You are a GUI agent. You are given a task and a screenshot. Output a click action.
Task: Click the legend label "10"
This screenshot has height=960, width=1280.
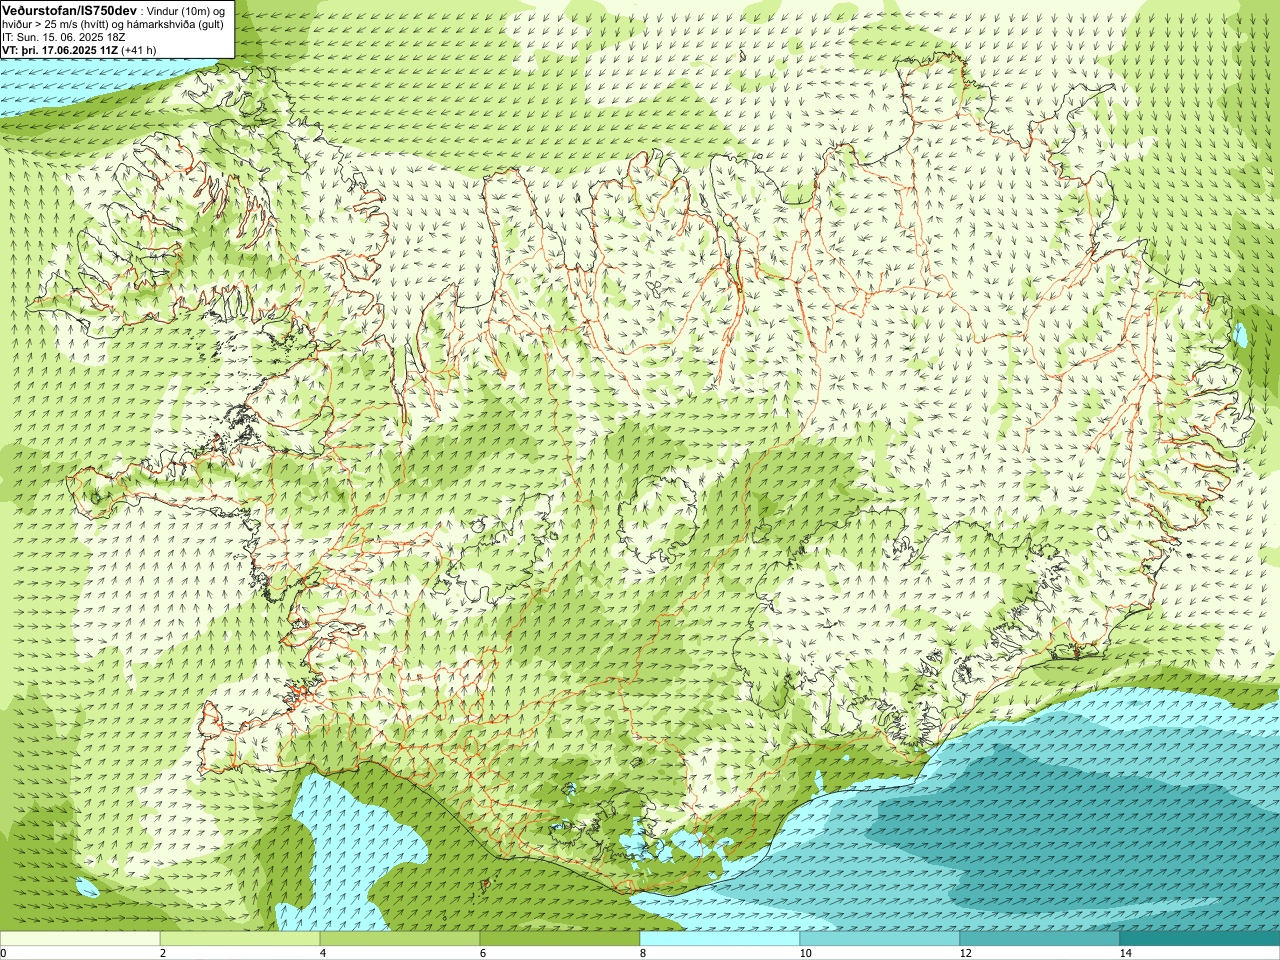[805, 953]
